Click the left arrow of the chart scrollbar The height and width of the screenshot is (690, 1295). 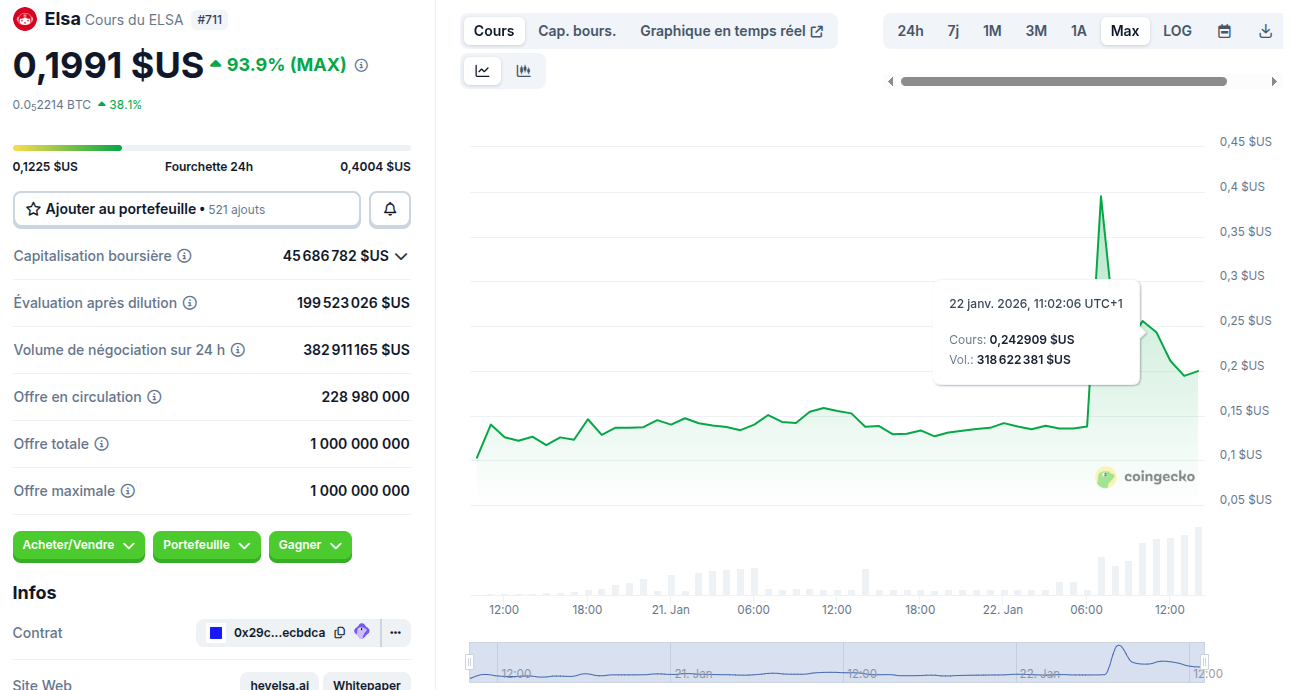pyautogui.click(x=891, y=82)
